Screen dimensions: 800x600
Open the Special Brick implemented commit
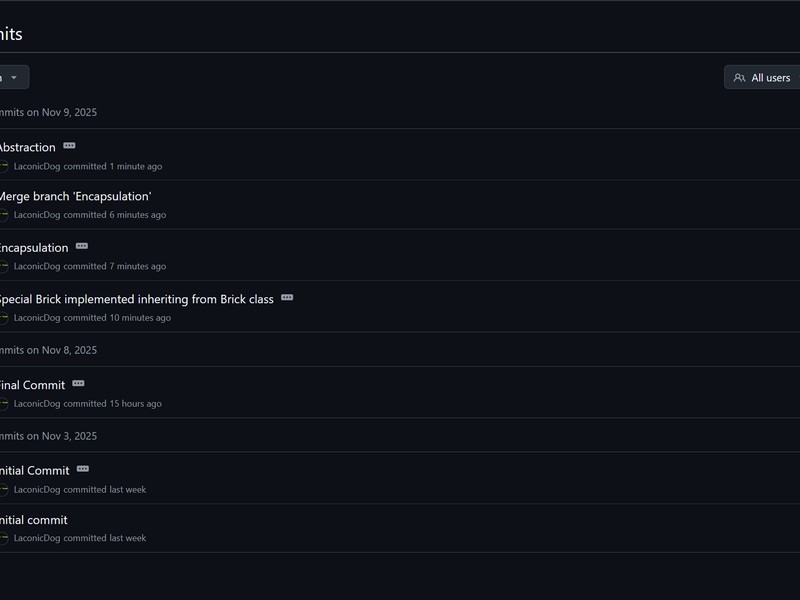click(136, 299)
